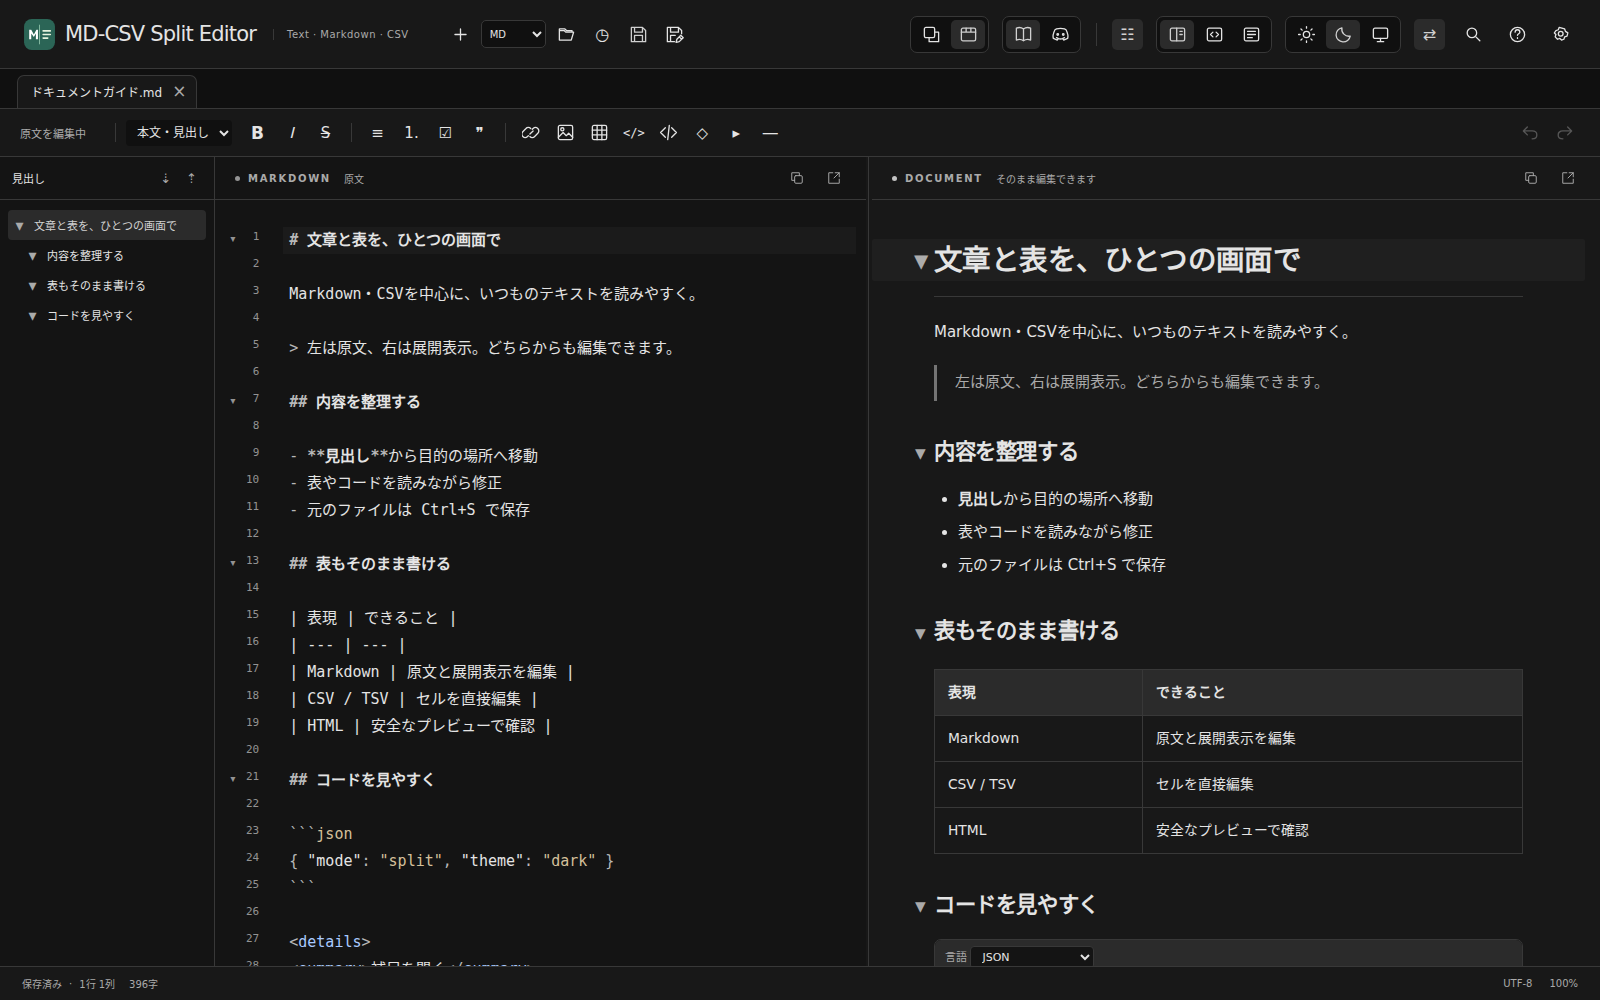Select the system theme monitor icon
Viewport: 1600px width, 1000px height.
1380,34
